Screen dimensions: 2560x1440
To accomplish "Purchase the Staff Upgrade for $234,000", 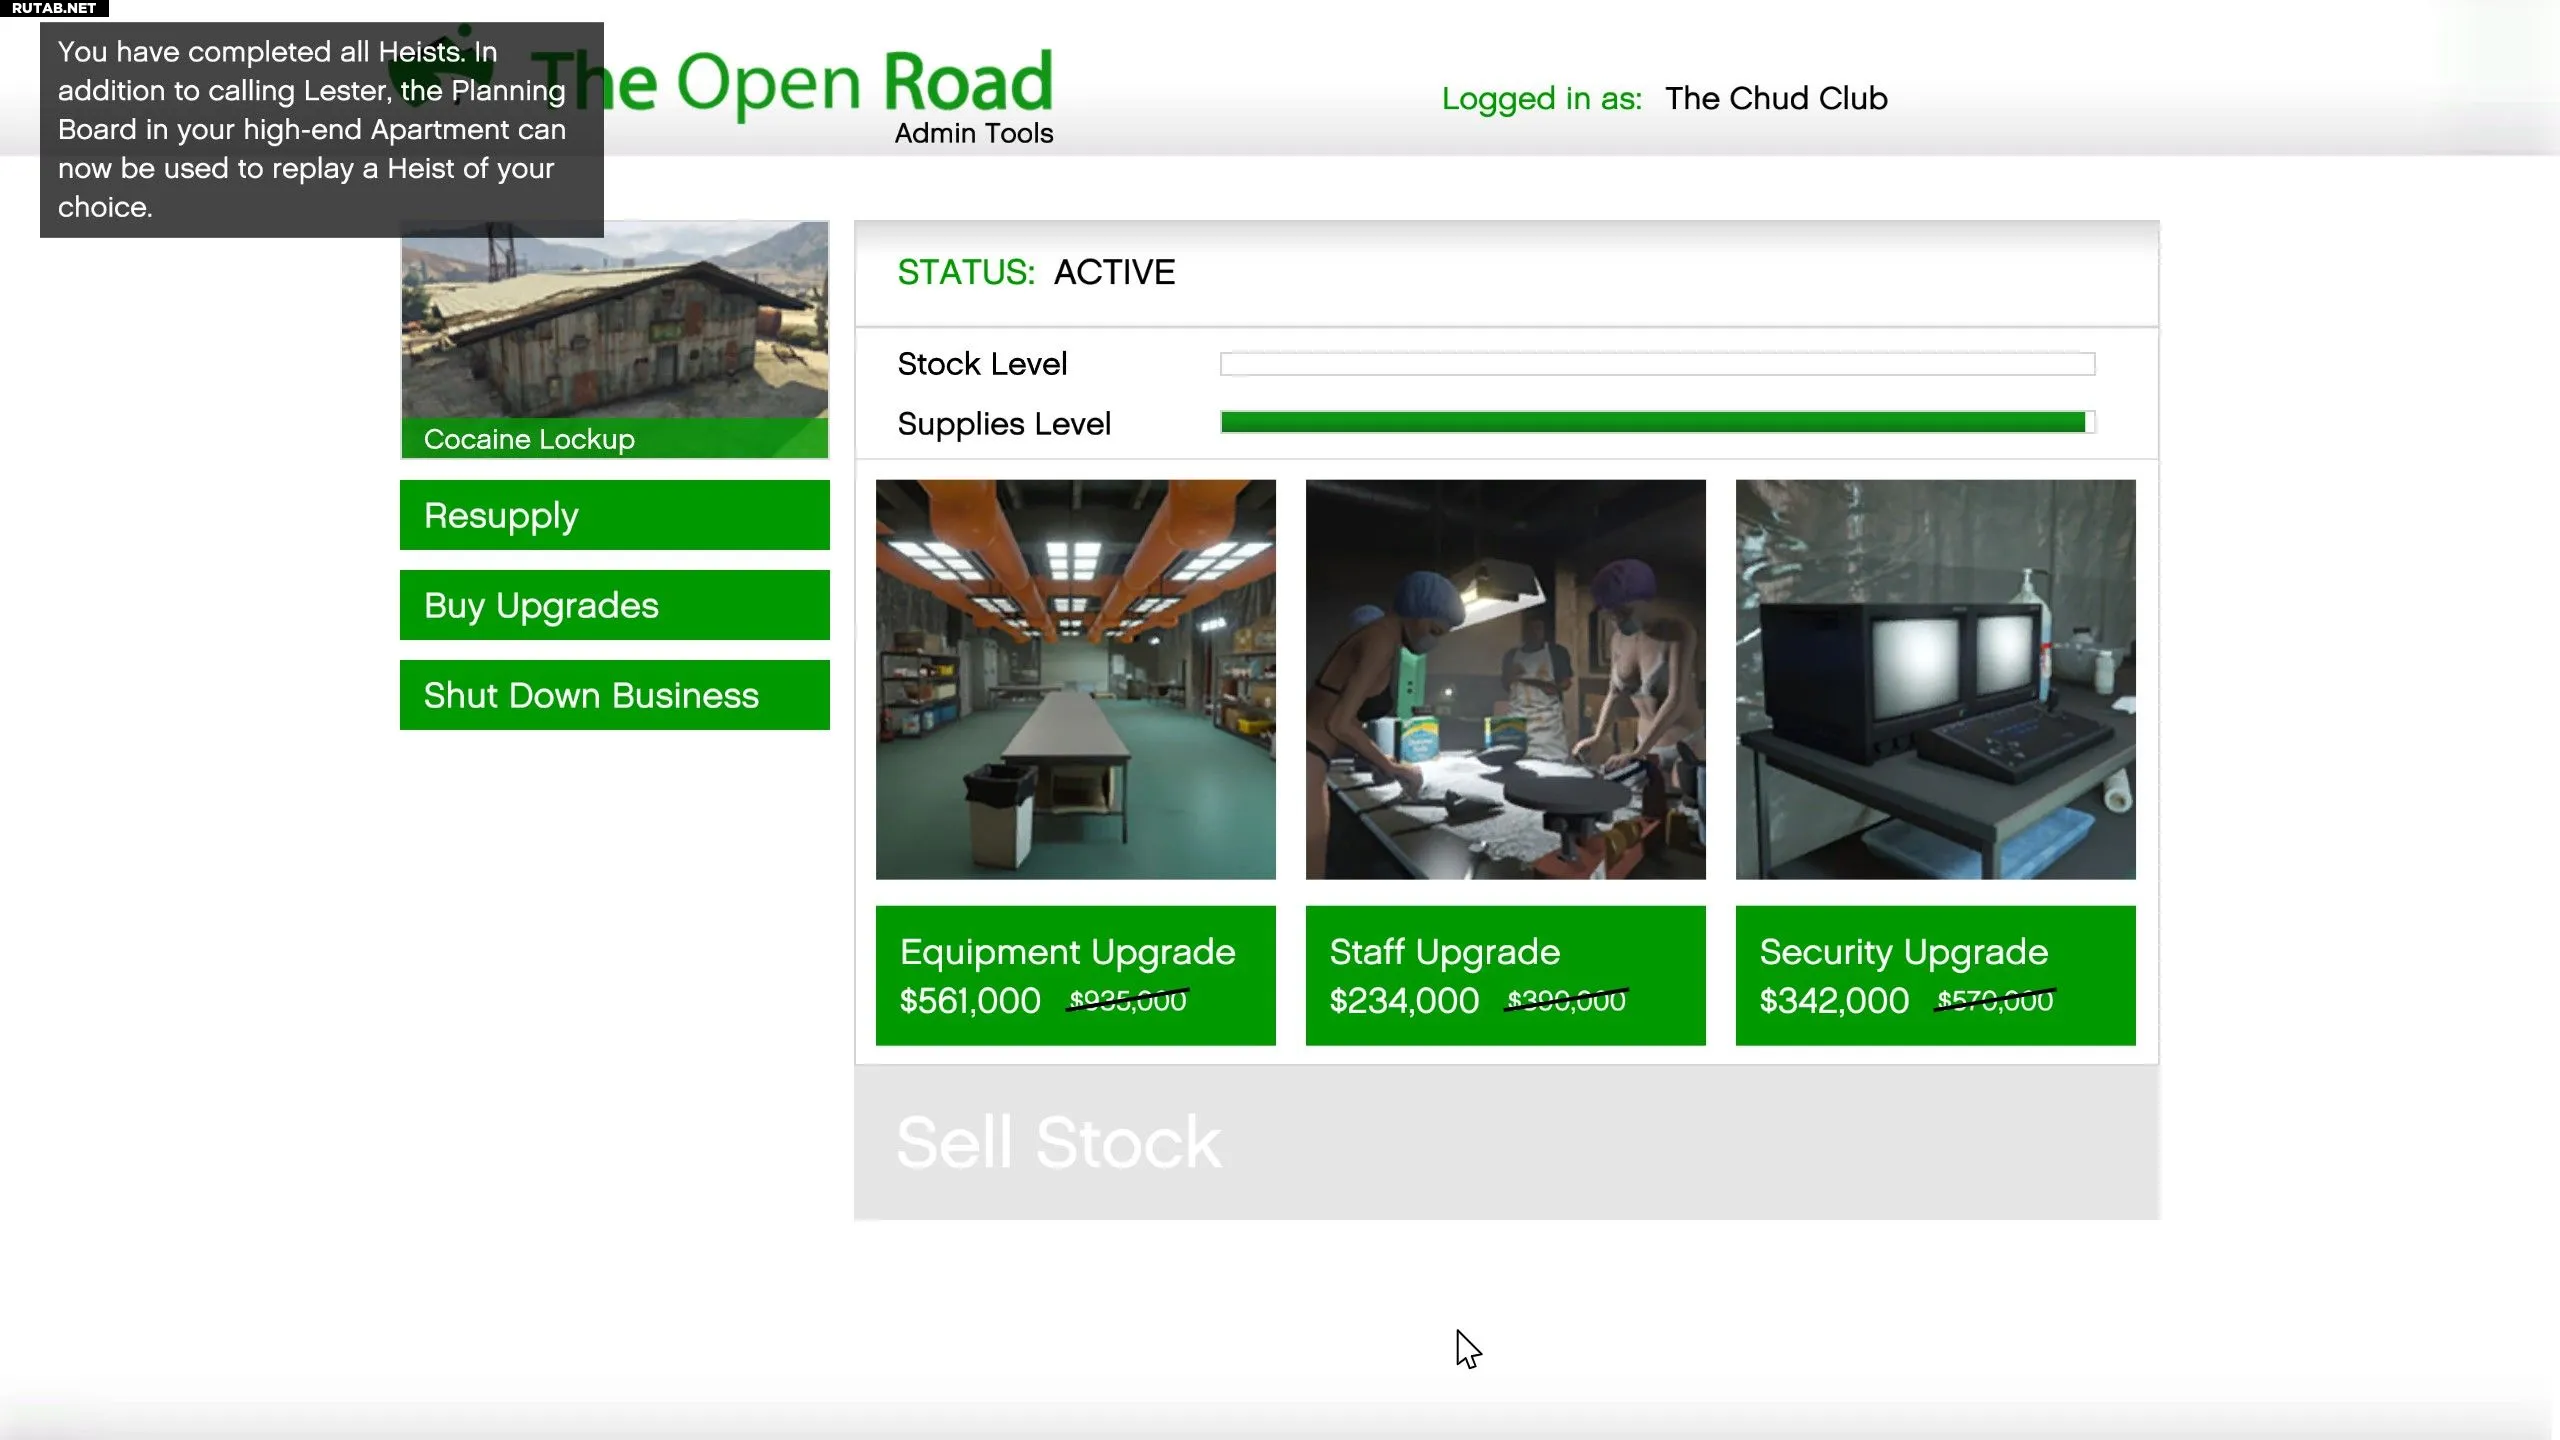I will point(1505,975).
